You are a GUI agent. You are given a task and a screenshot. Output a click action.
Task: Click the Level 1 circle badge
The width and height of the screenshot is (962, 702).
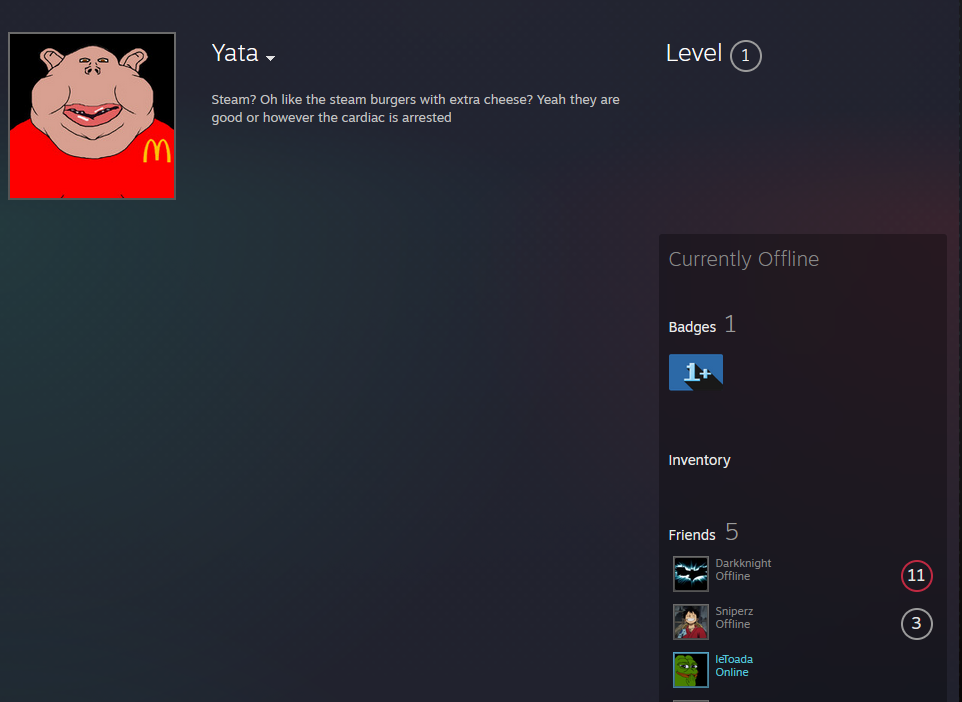(x=745, y=56)
